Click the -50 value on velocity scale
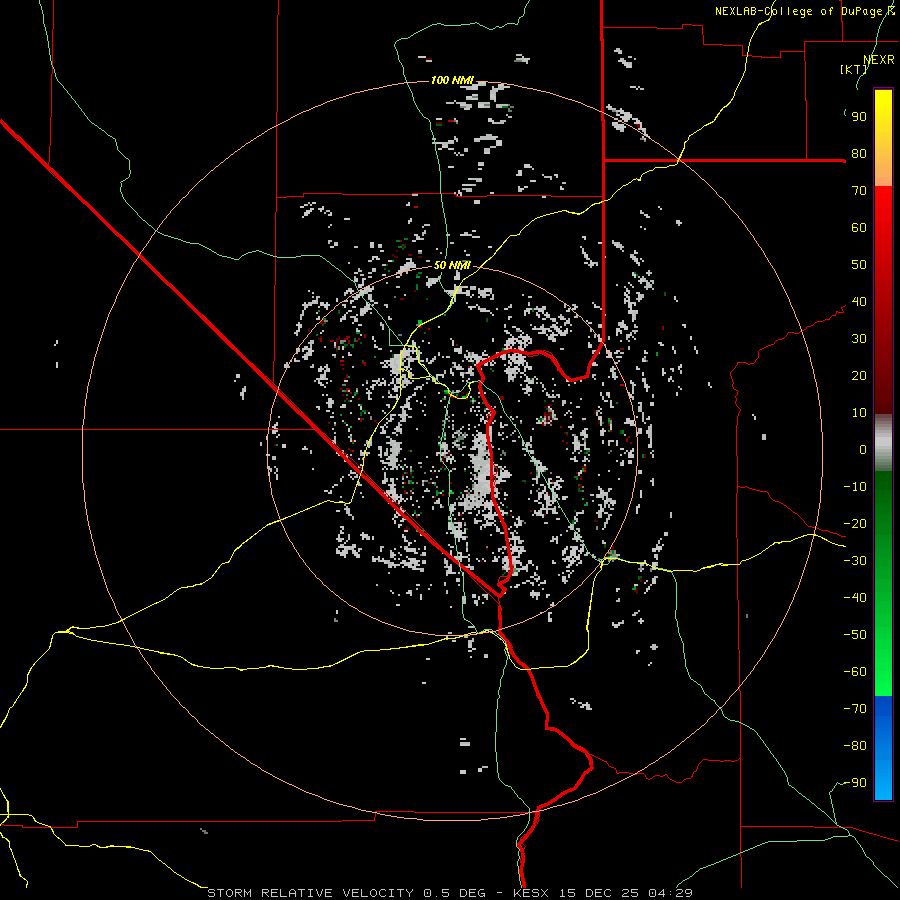The height and width of the screenshot is (900, 900). 855,635
